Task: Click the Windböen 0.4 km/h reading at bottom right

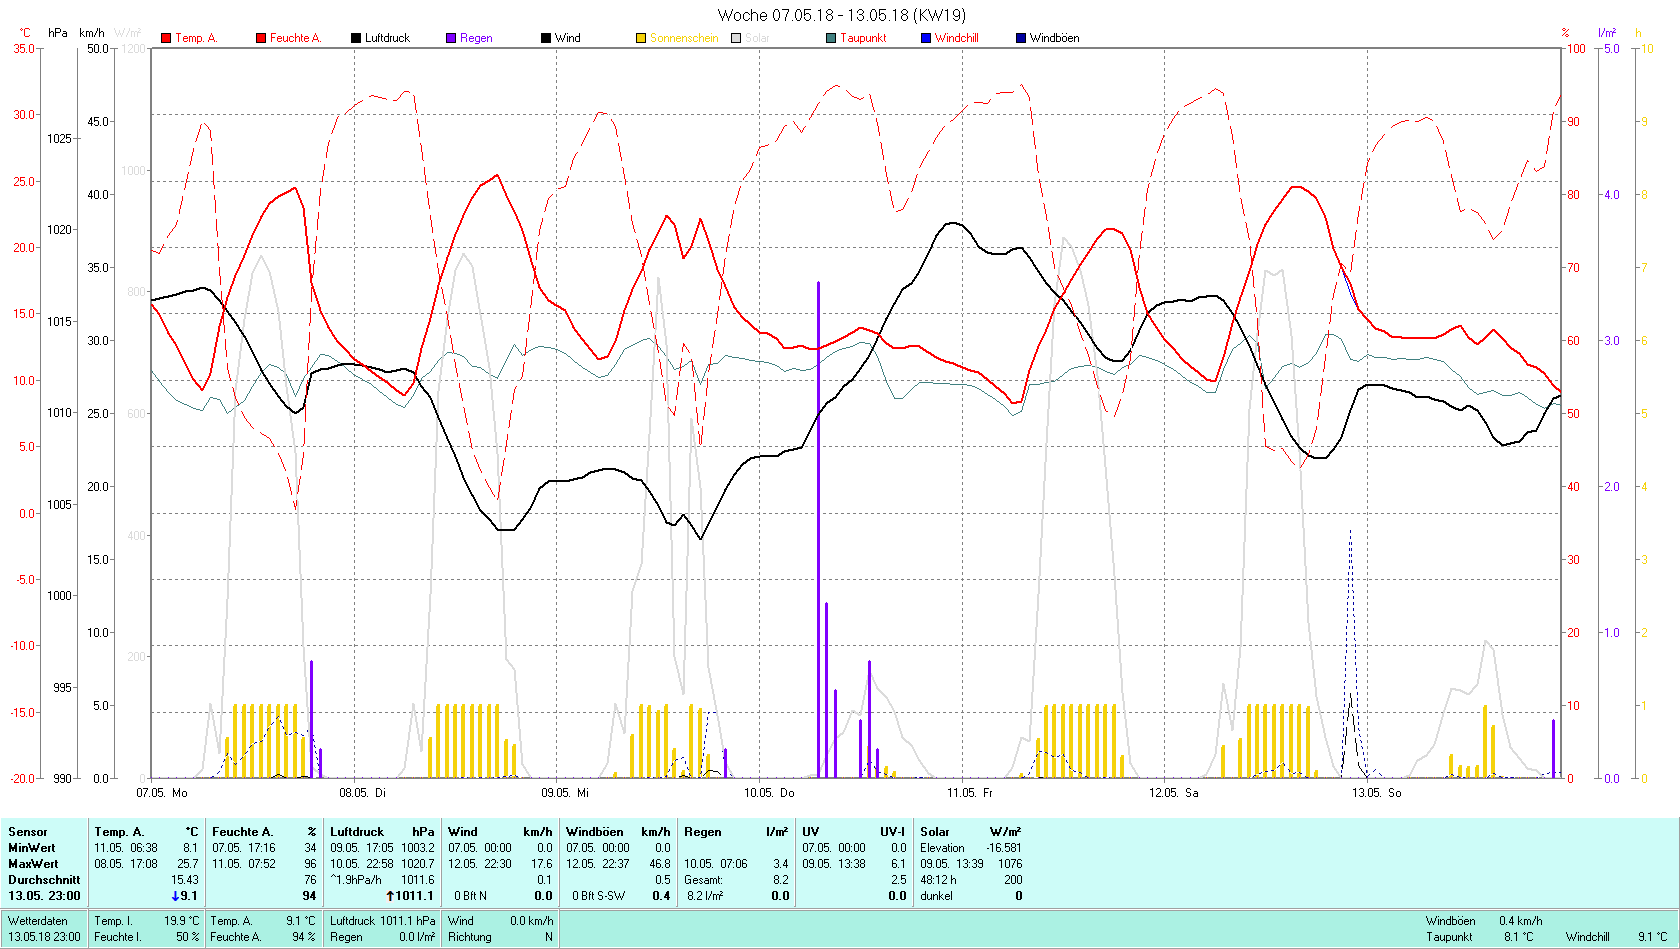Action: pyautogui.click(x=1484, y=921)
